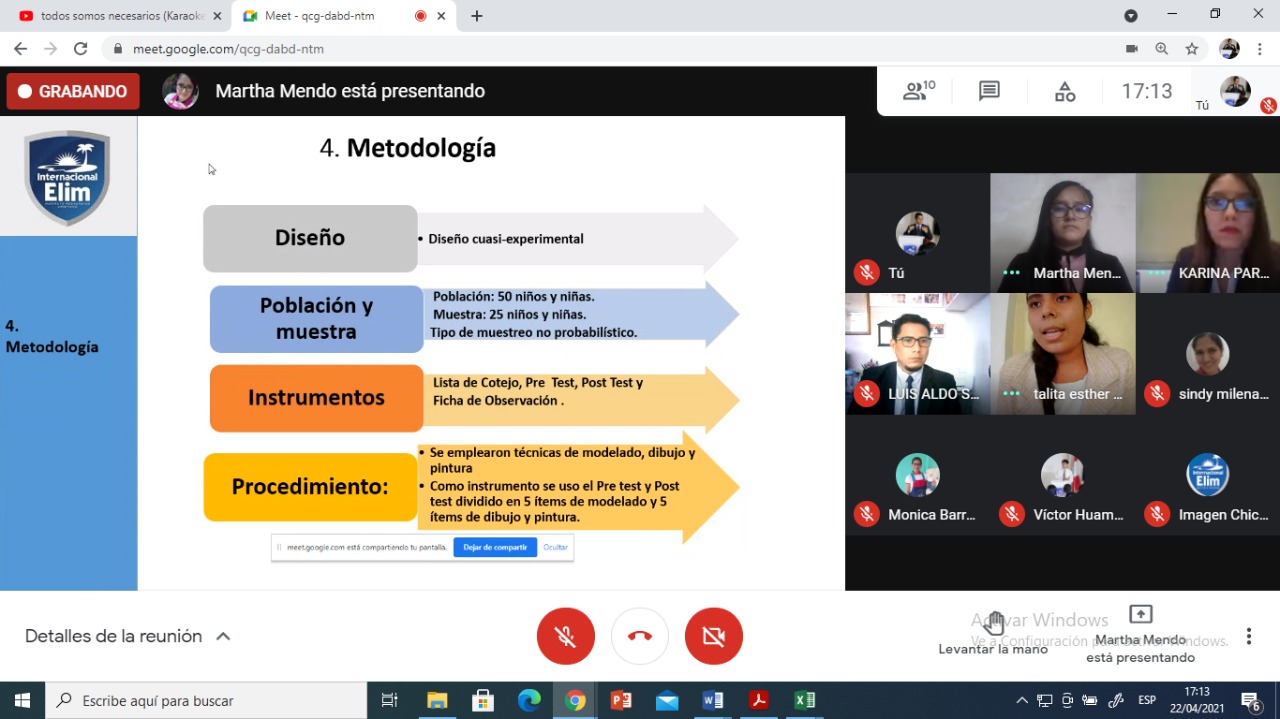Open Microsoft Edge from taskbar
The height and width of the screenshot is (719, 1280).
529,700
